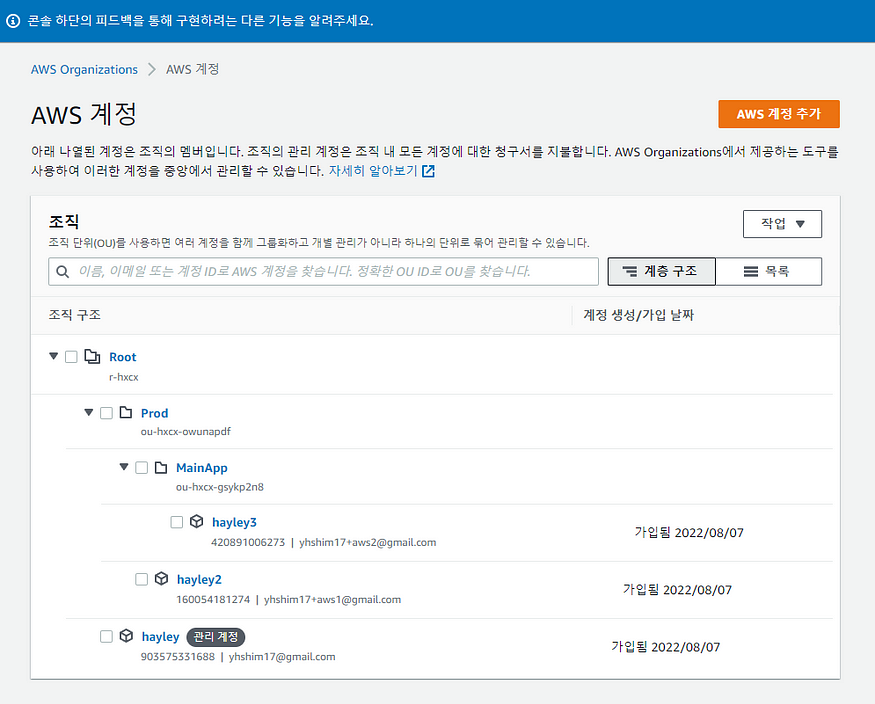Click the MainApp OU folder icon
Image resolution: width=875 pixels, height=704 pixels.
[x=161, y=467]
